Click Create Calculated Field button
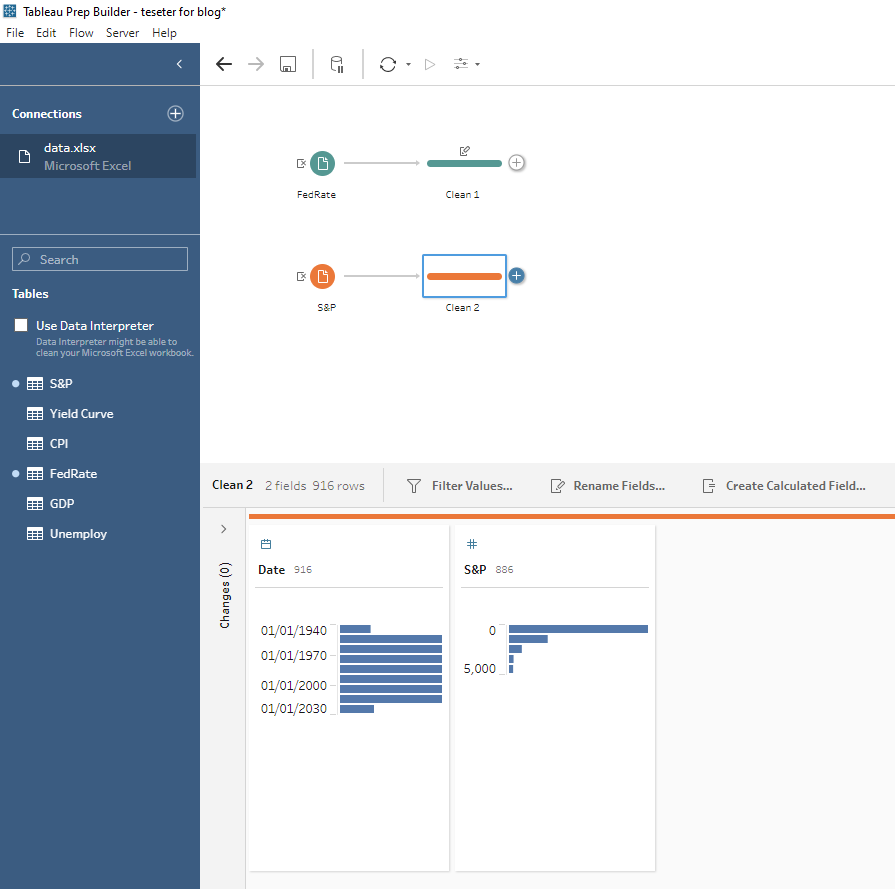Viewport: 895px width, 889px height. coord(784,486)
